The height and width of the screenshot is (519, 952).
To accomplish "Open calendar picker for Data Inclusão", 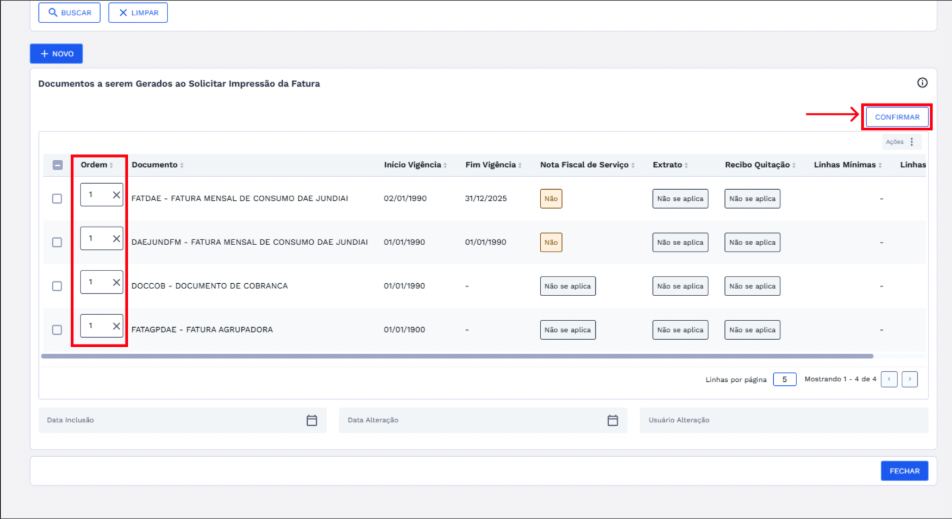I will [x=312, y=420].
